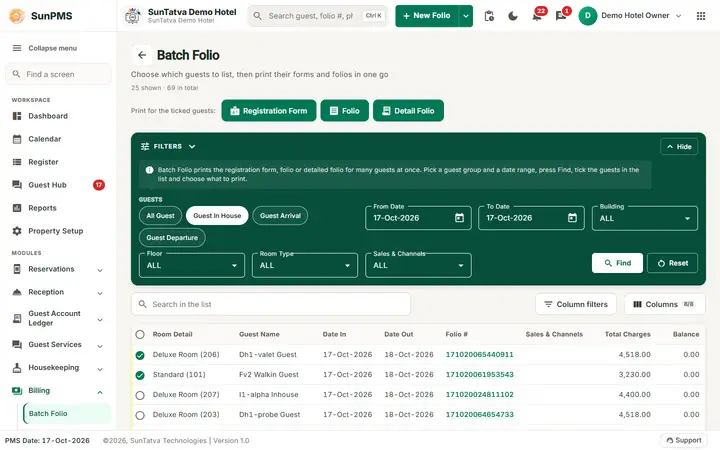This screenshot has width=720, height=450.
Task: Toggle the select-all checkbox in table header
Action: click(140, 334)
